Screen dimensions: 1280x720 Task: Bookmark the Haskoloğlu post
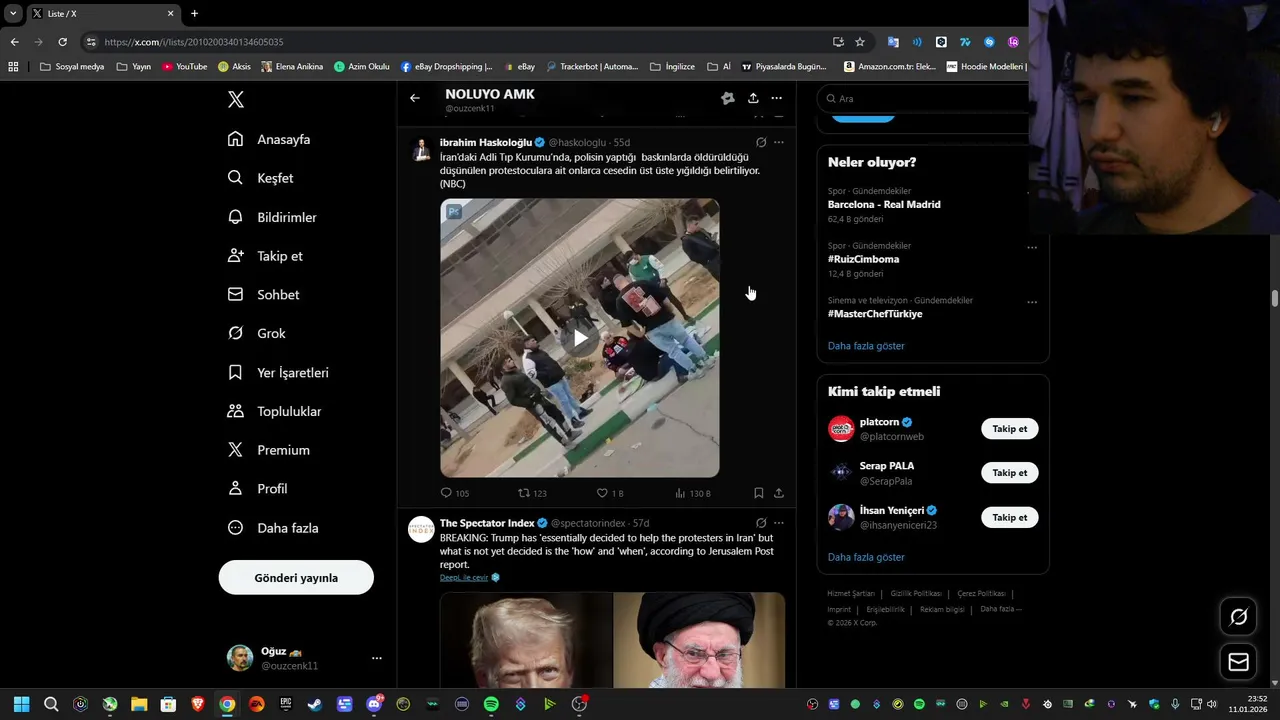tap(759, 493)
